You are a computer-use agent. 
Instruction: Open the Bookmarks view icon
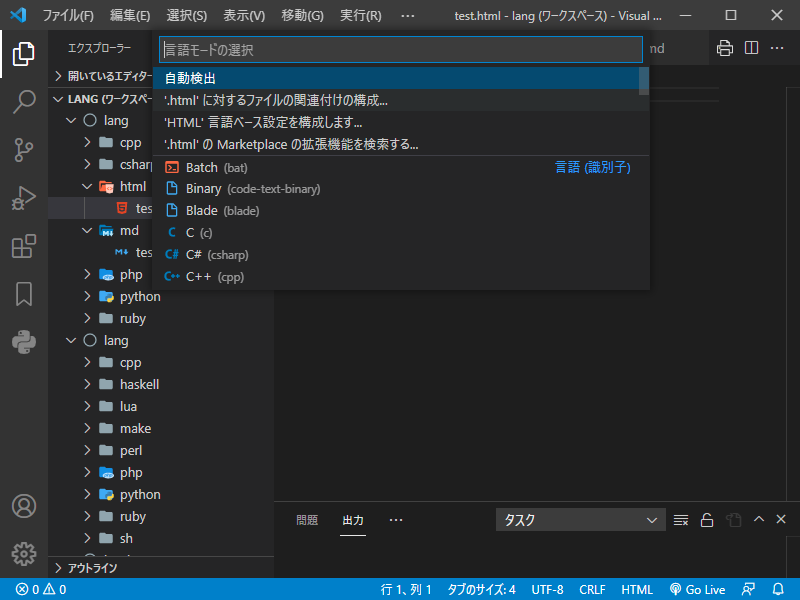click(x=23, y=294)
